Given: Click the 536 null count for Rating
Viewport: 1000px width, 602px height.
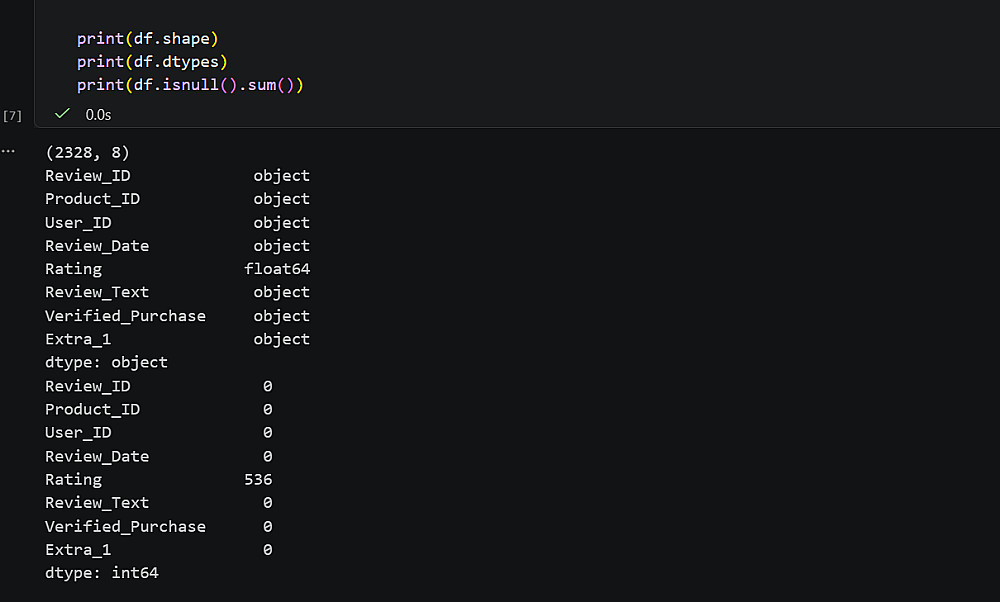Looking at the screenshot, I should 258,480.
